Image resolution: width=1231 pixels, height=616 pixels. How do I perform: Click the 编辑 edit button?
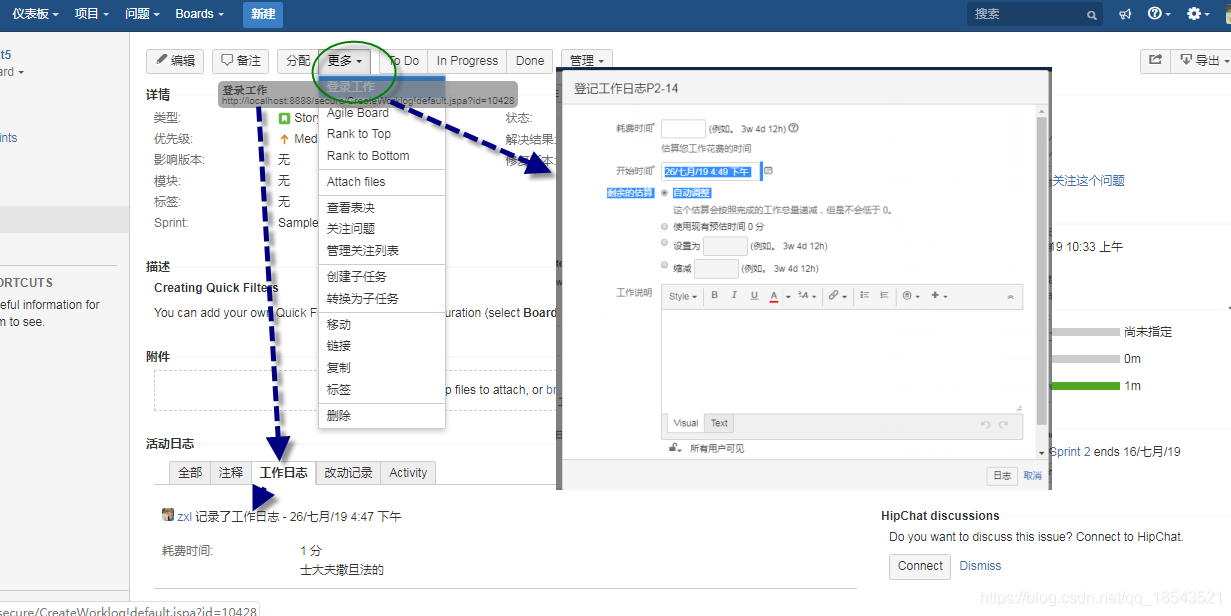point(175,61)
